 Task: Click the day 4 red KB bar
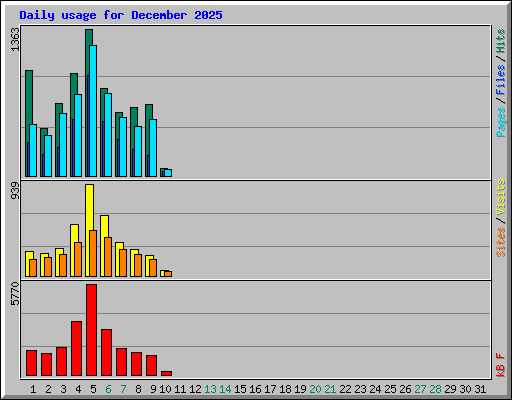coord(76,349)
